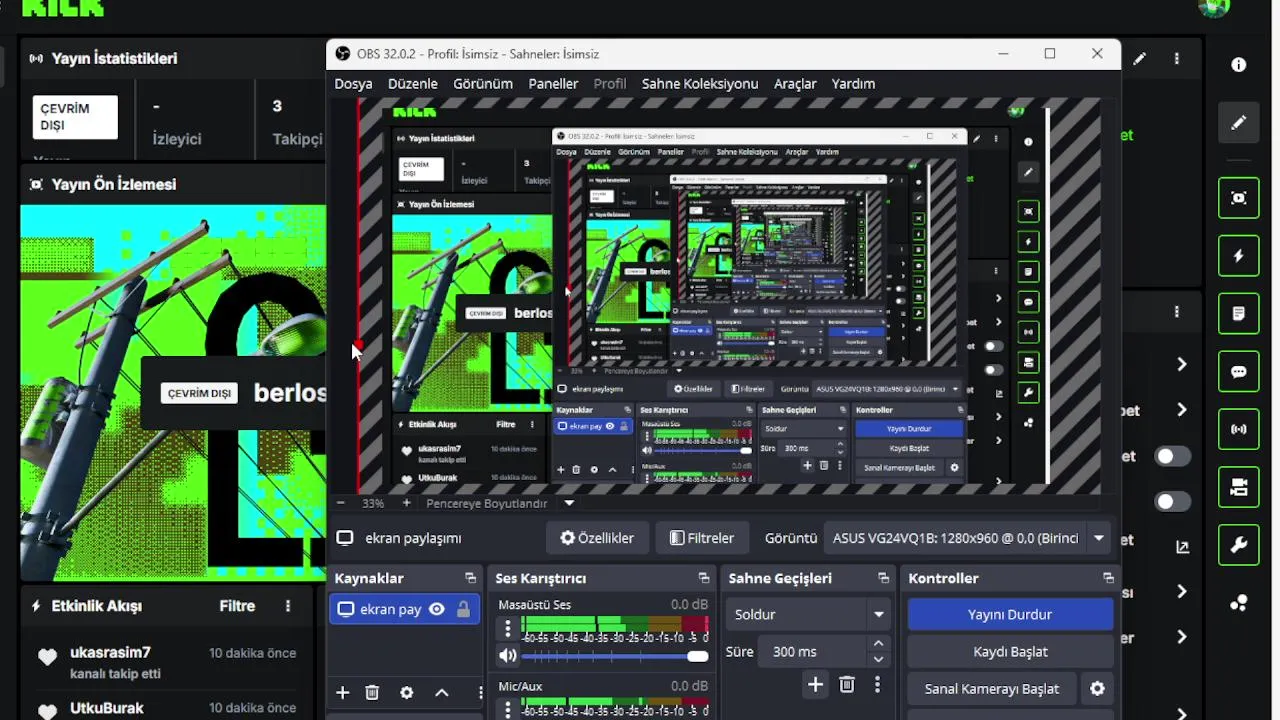Open the info icon in Kick sidebar
Viewport: 1280px width, 720px height.
tap(1239, 65)
